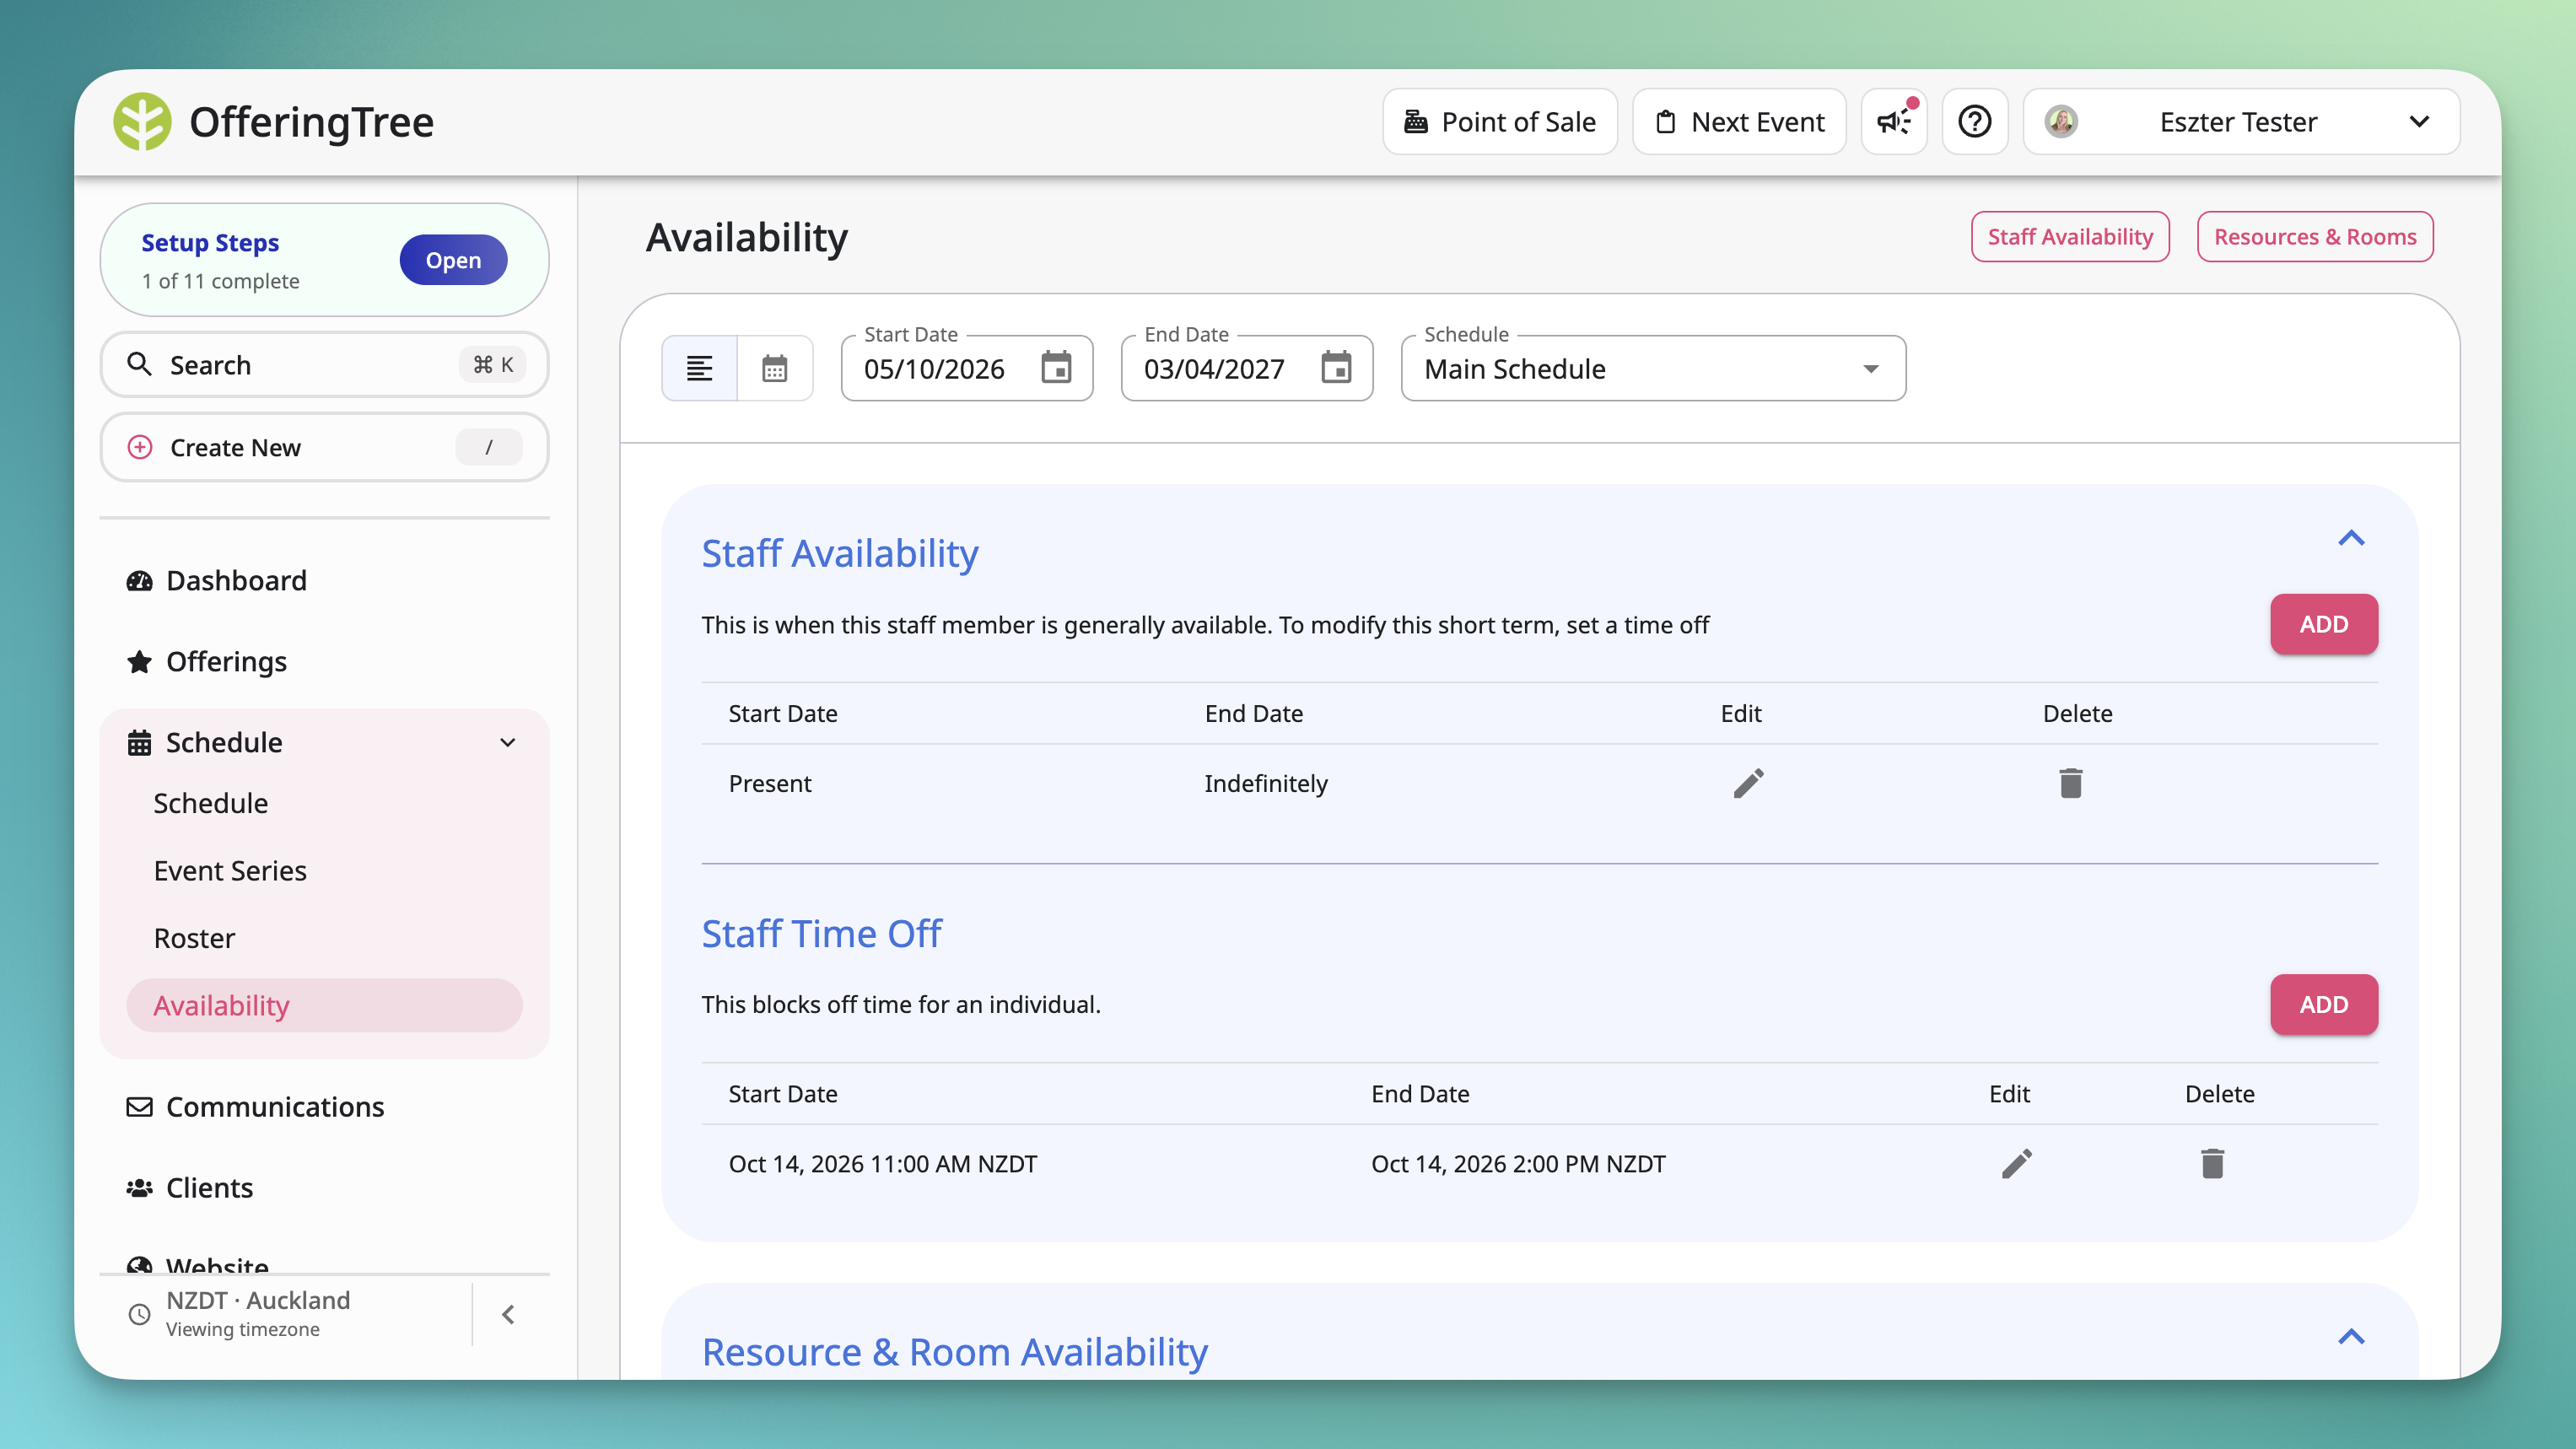The height and width of the screenshot is (1449, 2576).
Task: Click the OfferingTree leaf logo
Action: pos(142,122)
